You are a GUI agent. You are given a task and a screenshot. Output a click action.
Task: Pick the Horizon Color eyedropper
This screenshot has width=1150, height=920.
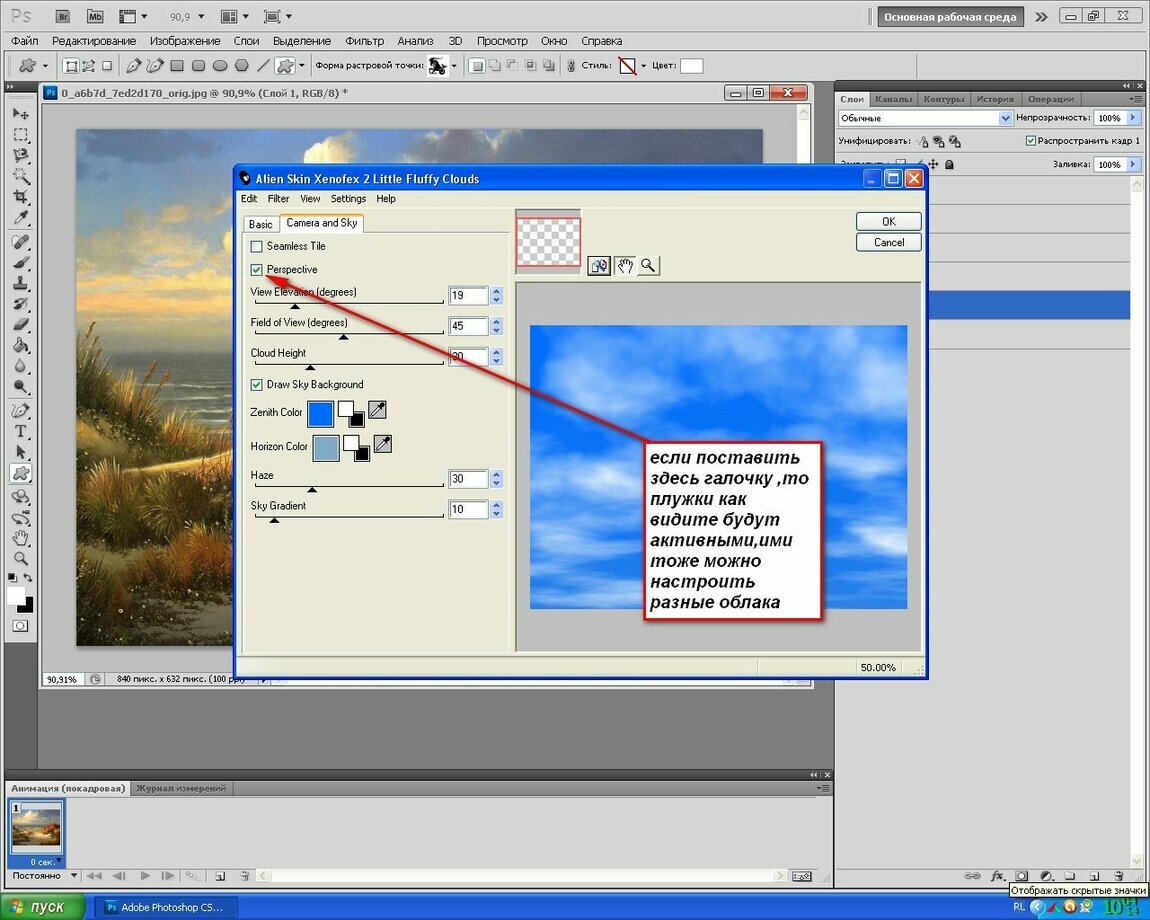[x=382, y=443]
